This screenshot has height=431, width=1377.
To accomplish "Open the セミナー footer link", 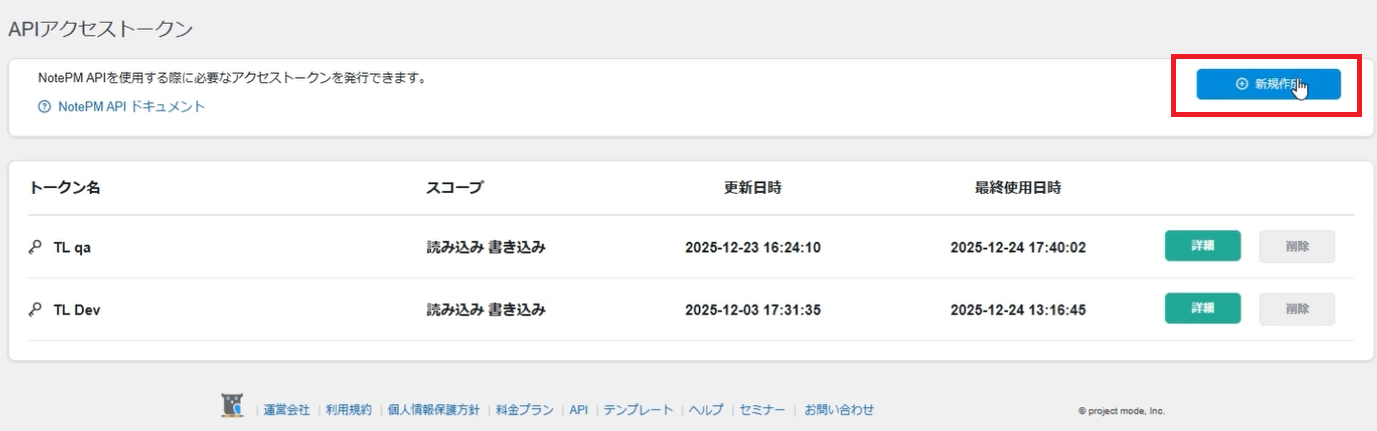I will click(762, 410).
